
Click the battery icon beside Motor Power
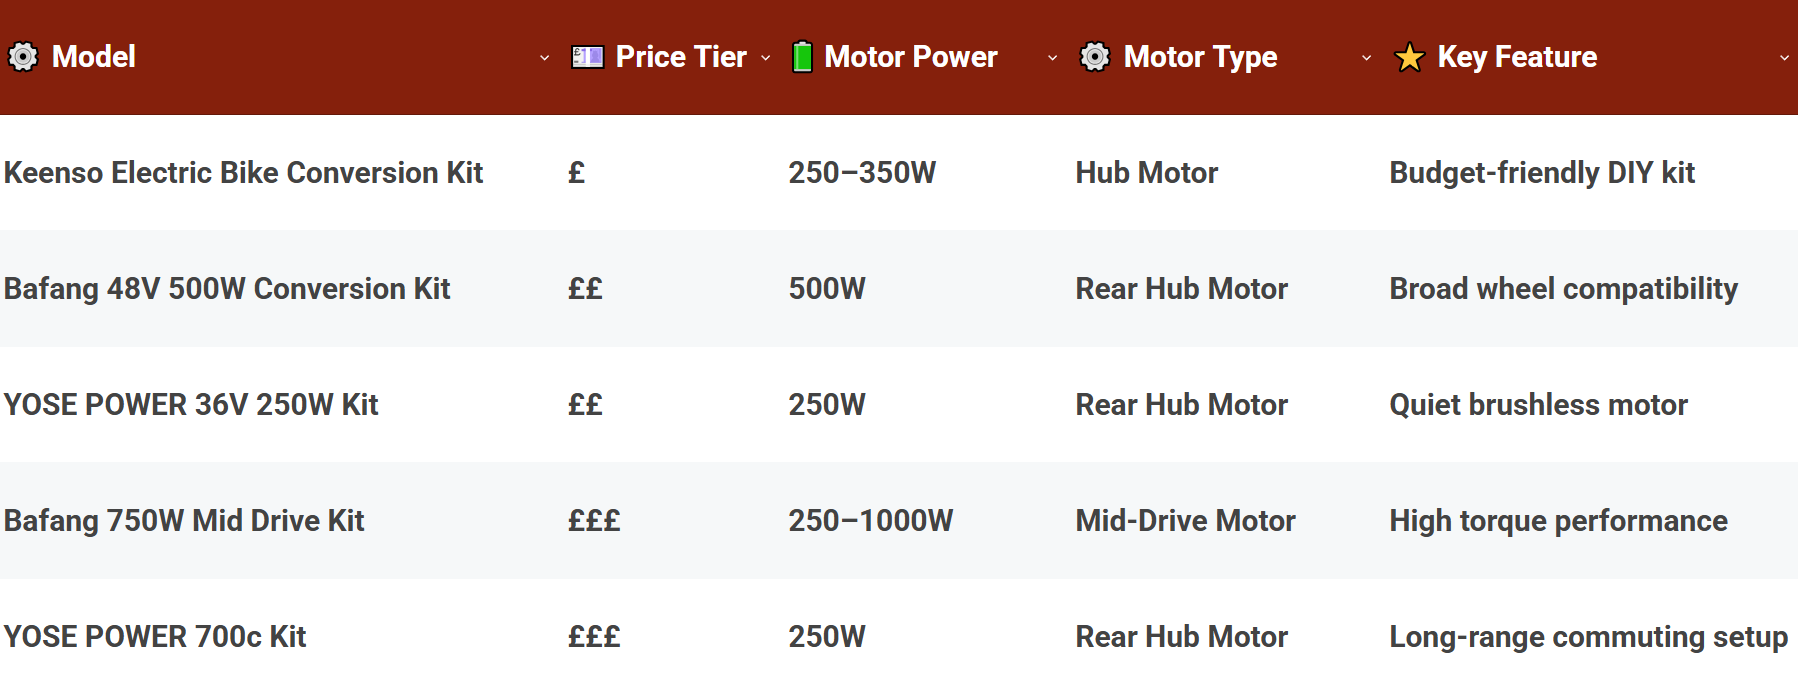(800, 57)
